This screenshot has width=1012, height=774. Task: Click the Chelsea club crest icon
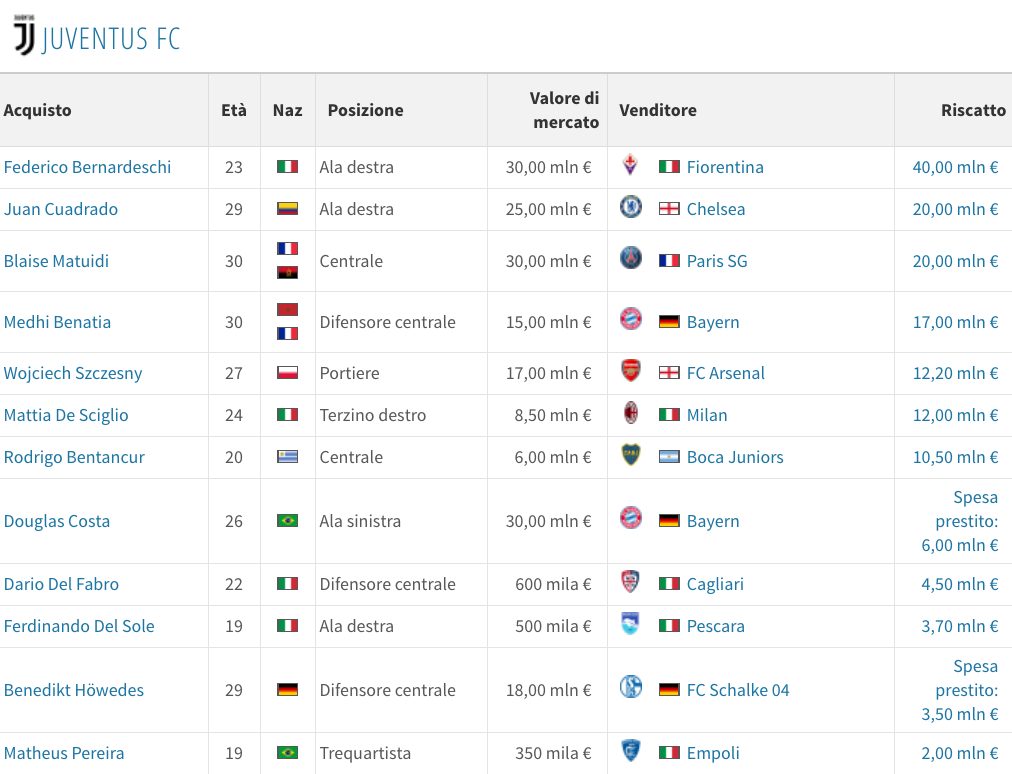tap(630, 207)
